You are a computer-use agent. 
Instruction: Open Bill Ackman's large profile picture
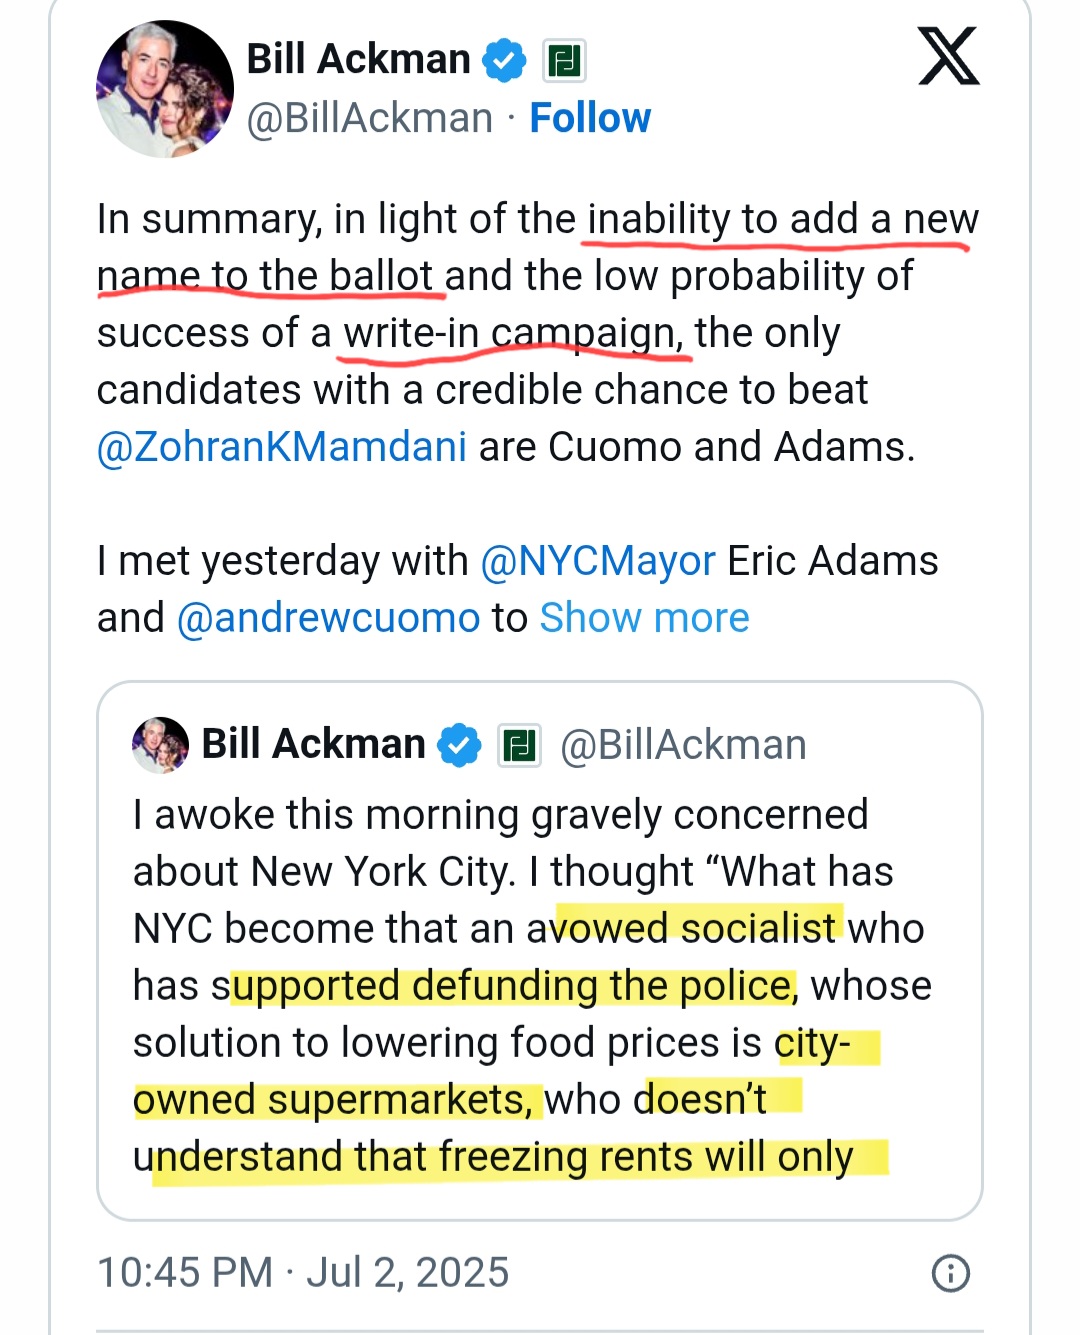164,90
